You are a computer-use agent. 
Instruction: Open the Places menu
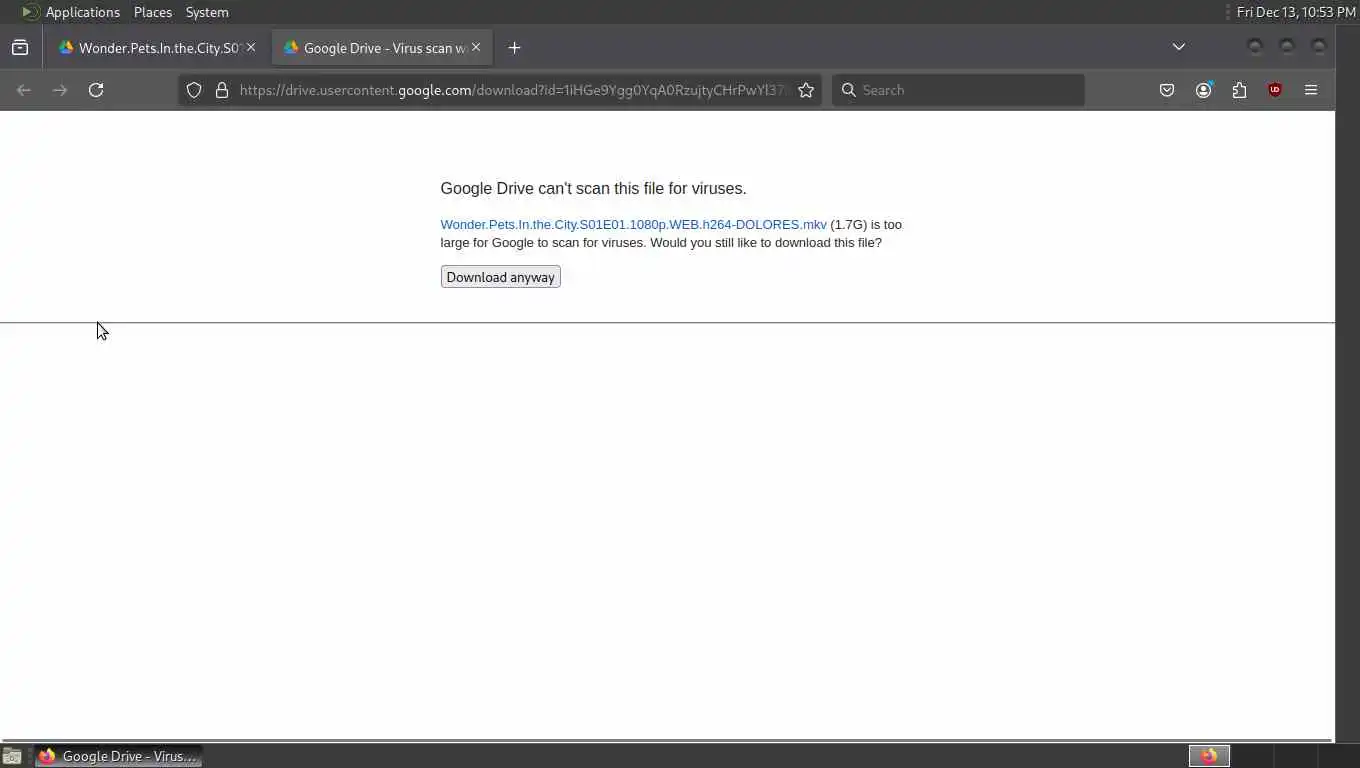(153, 12)
